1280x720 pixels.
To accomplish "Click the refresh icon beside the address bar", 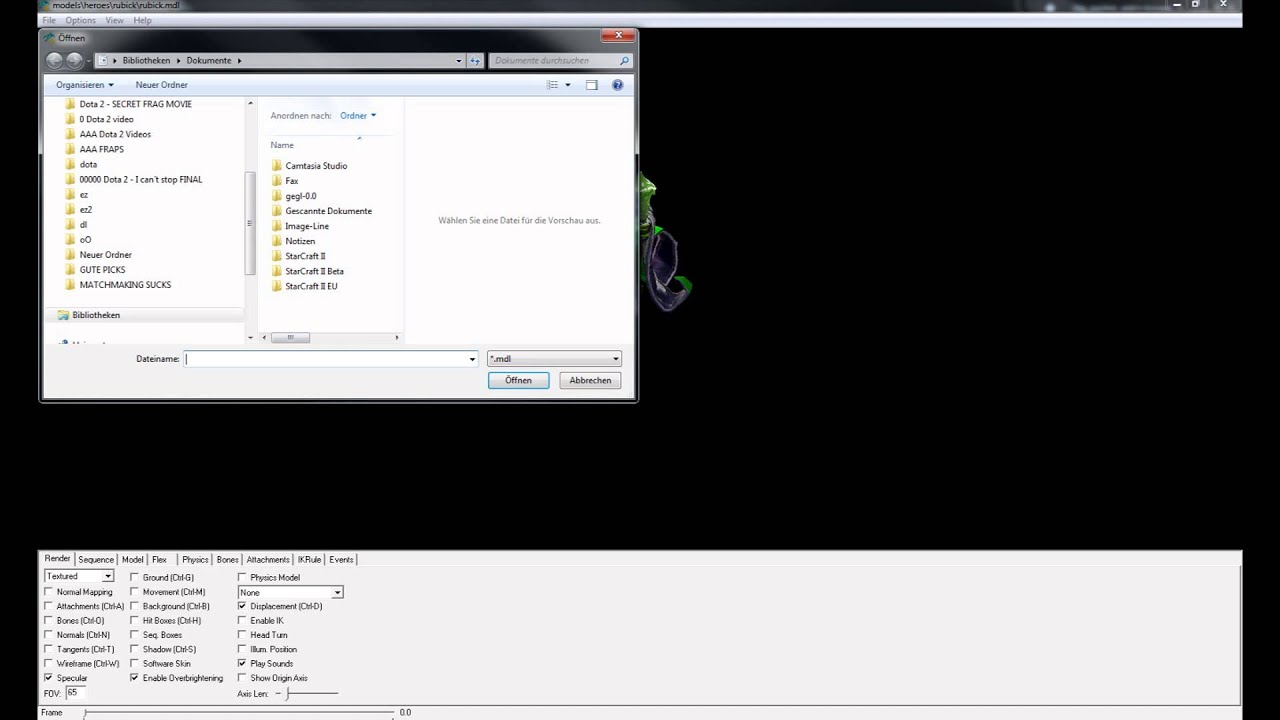I will (x=475, y=60).
